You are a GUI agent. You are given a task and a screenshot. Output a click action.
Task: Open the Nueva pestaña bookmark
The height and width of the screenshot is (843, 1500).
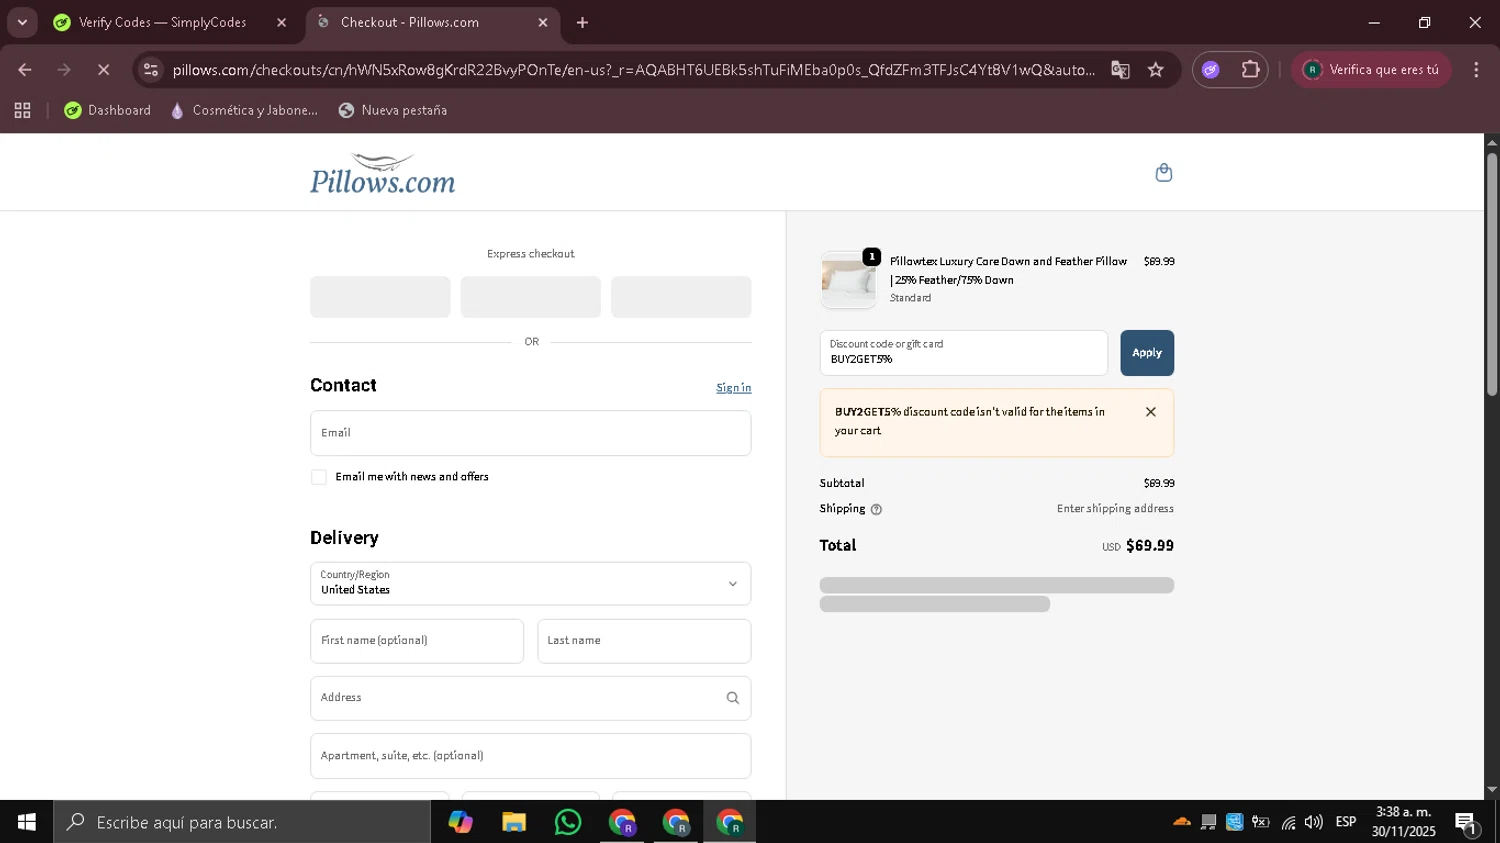(x=393, y=111)
